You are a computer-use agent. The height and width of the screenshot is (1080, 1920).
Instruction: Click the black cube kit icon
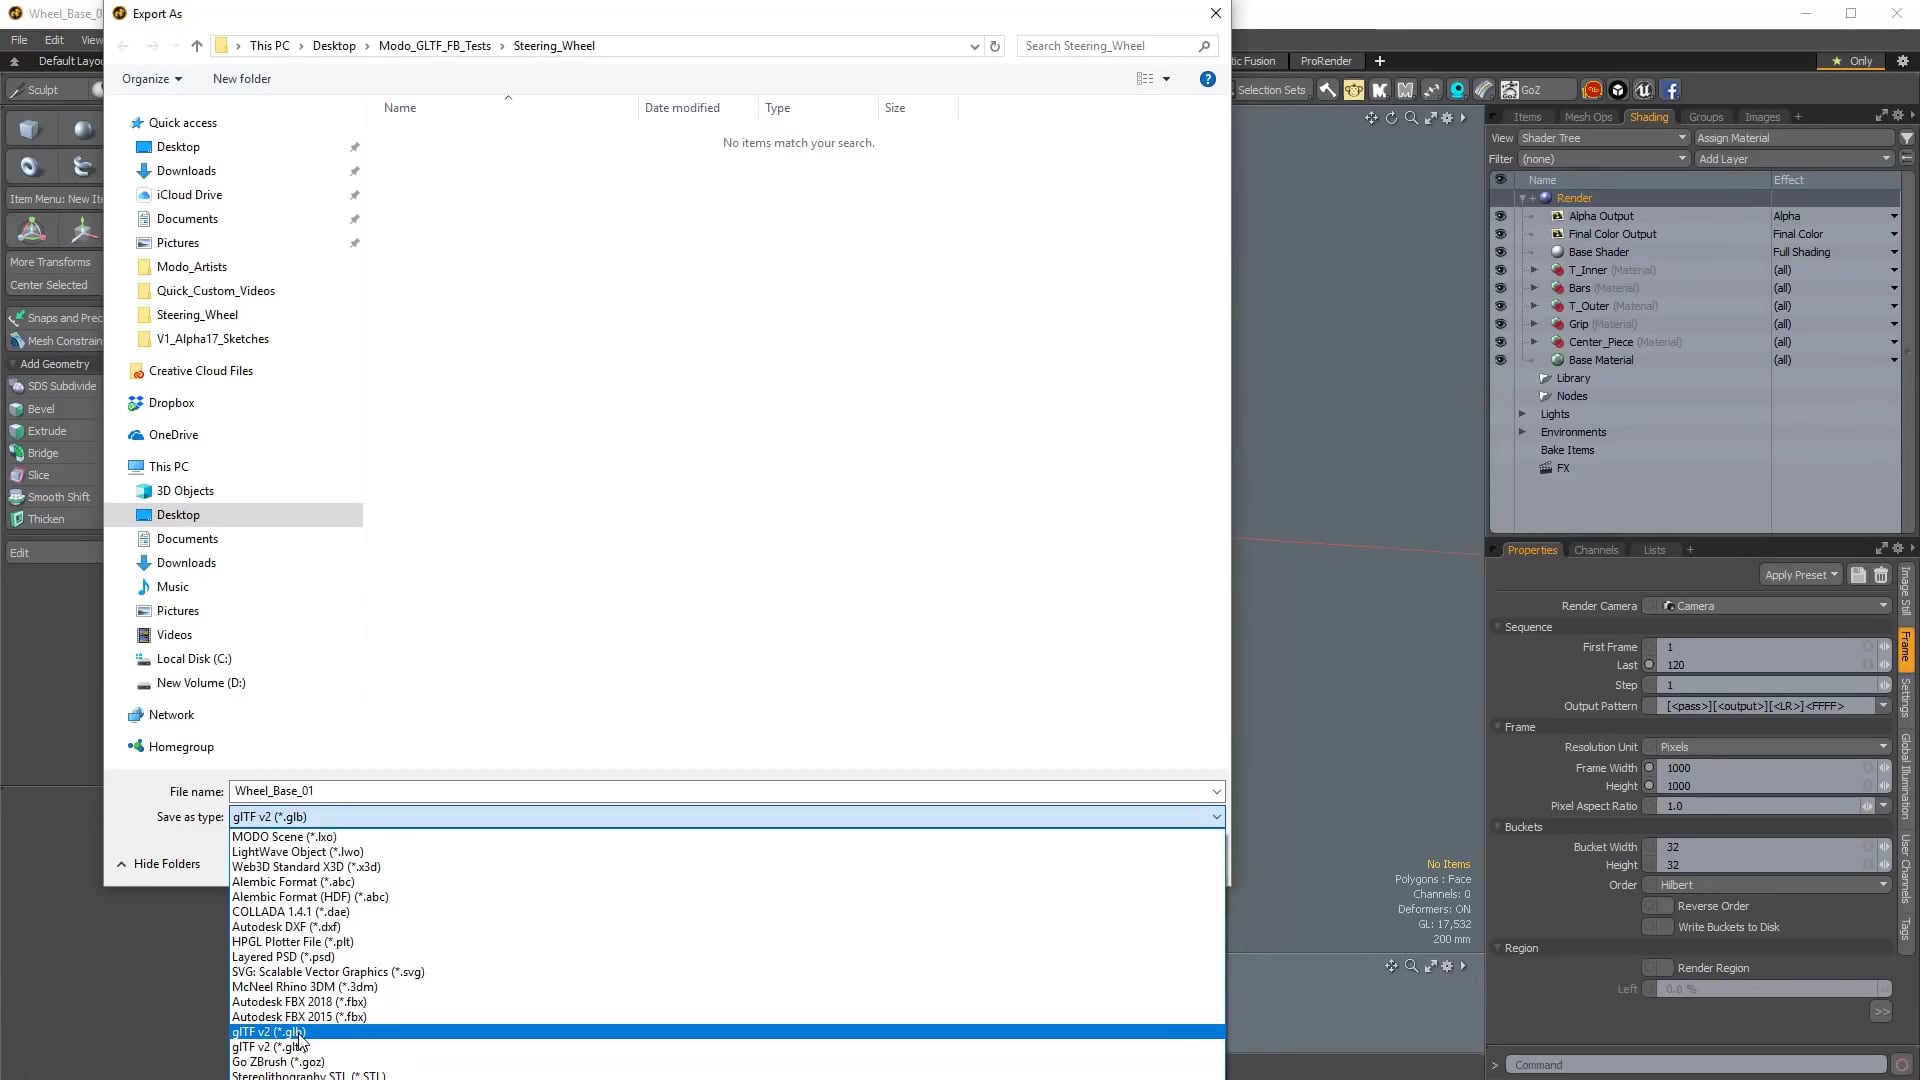point(1618,90)
